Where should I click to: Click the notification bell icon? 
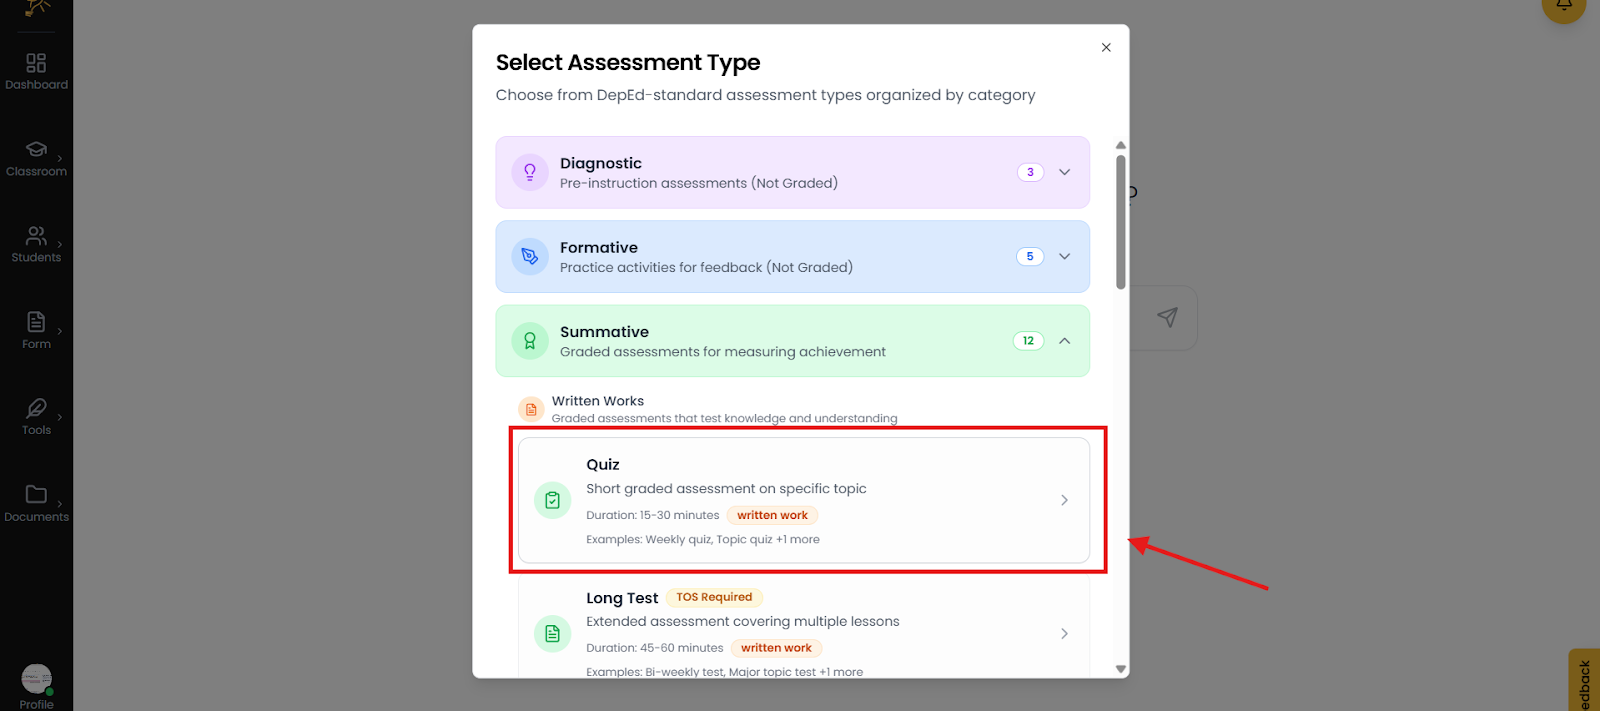[1564, 6]
